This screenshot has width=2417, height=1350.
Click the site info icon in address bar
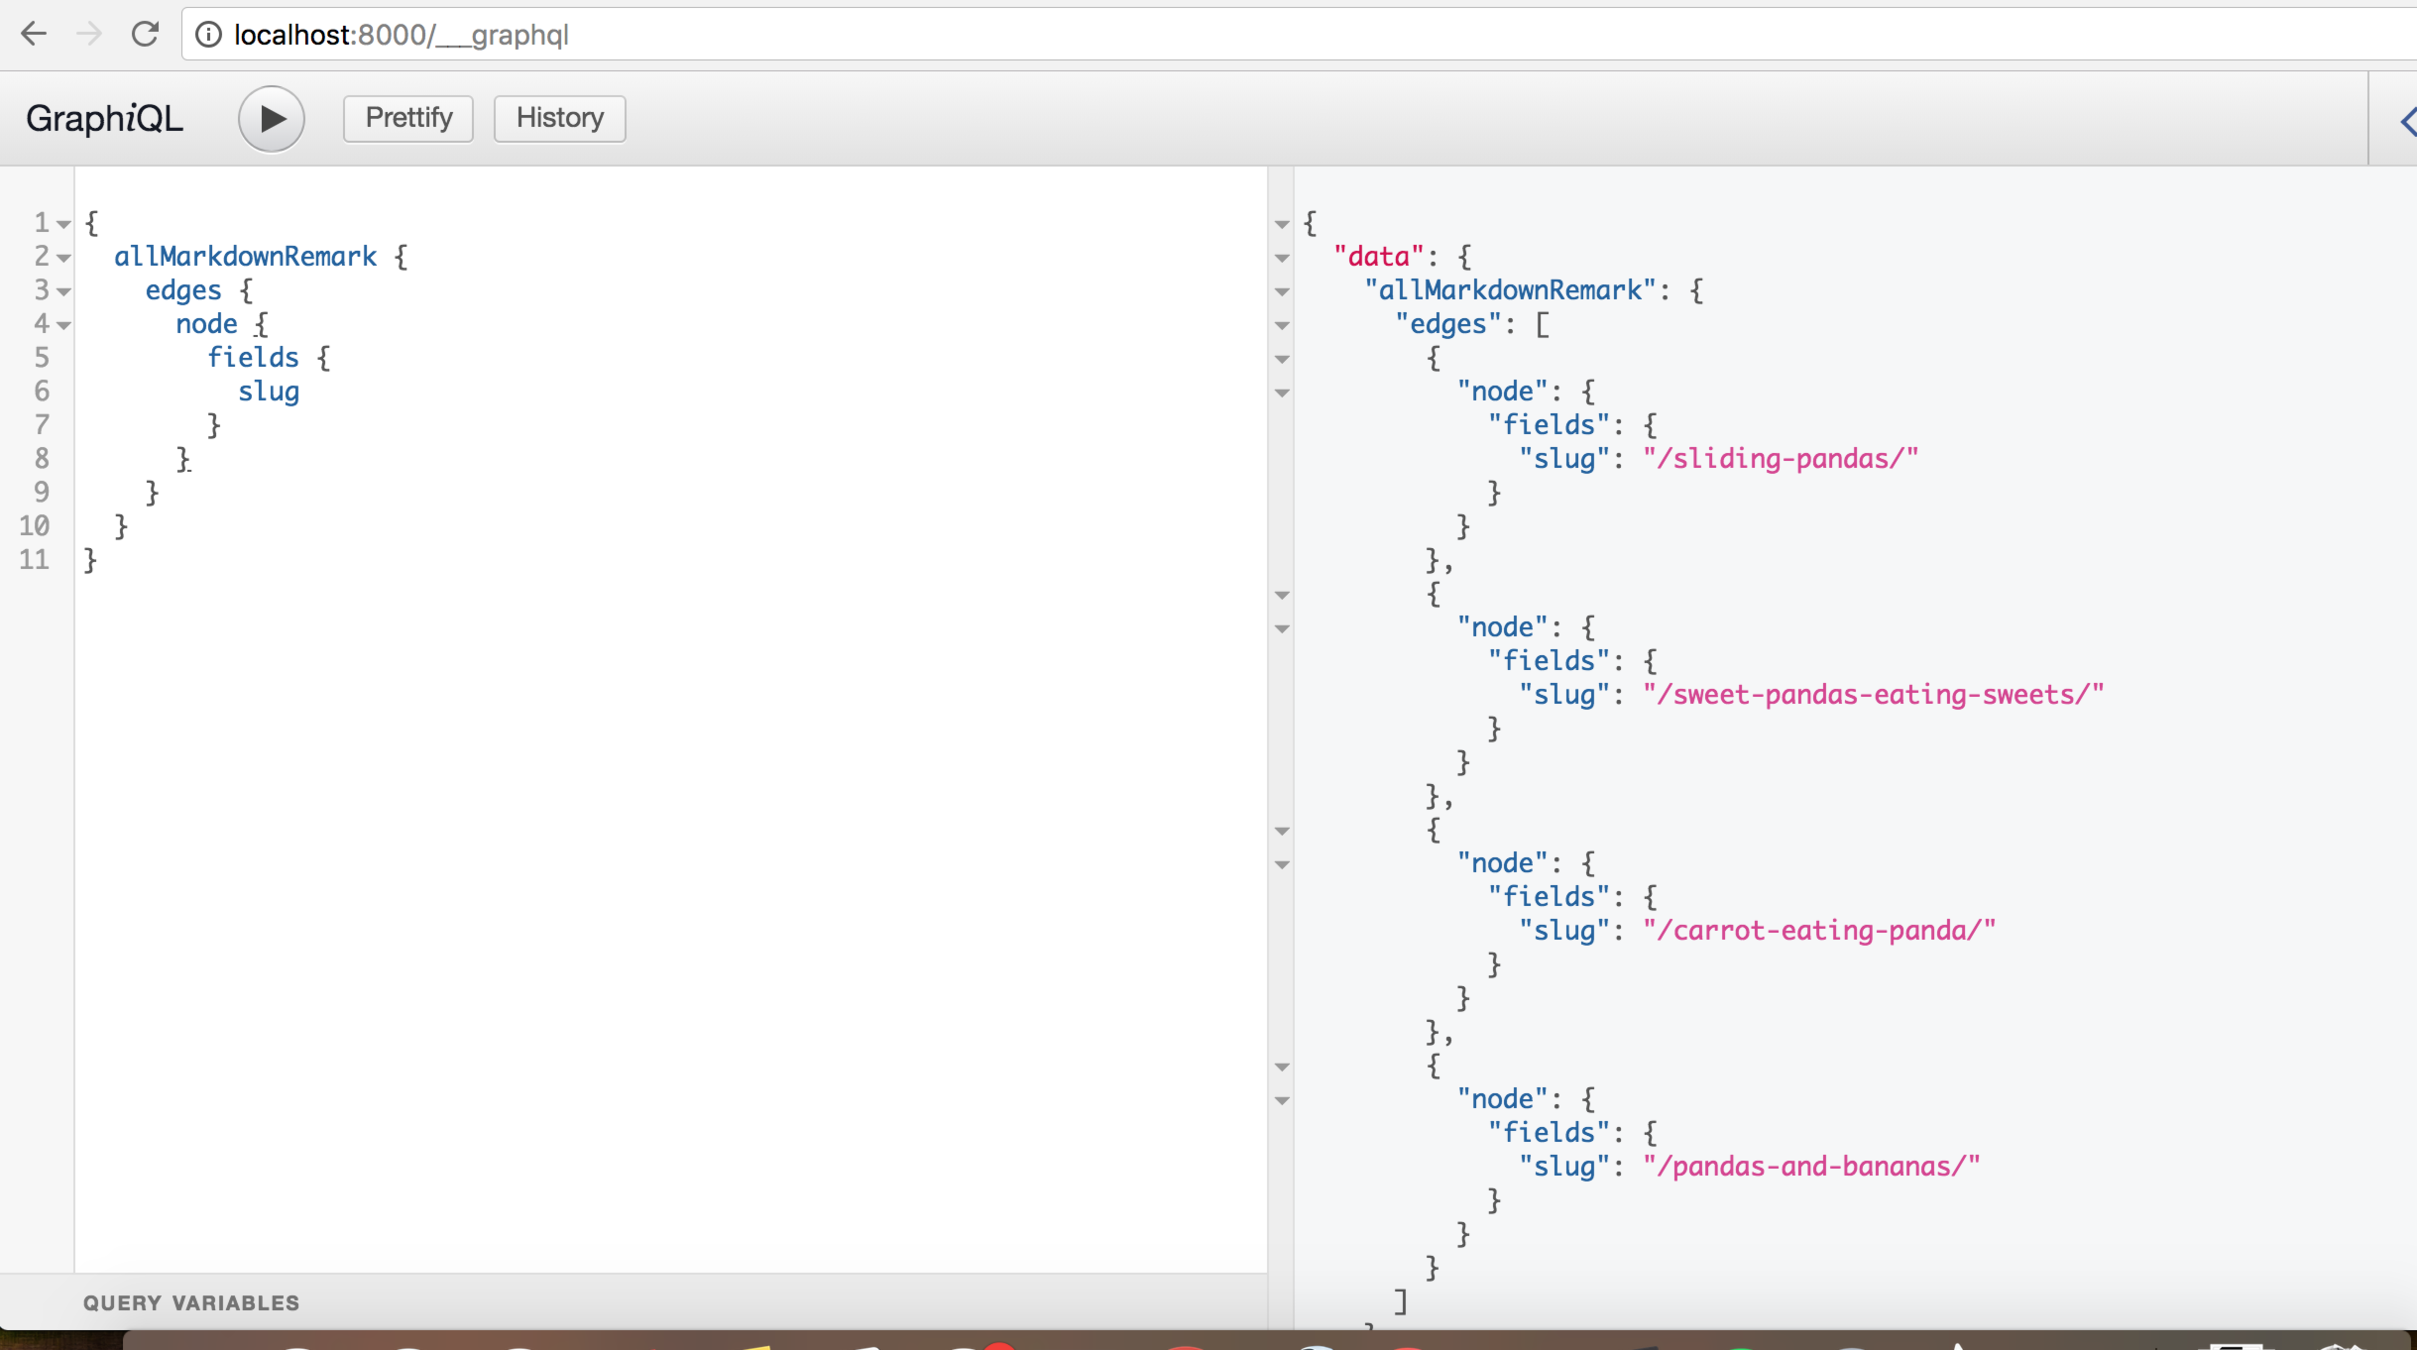coord(208,35)
